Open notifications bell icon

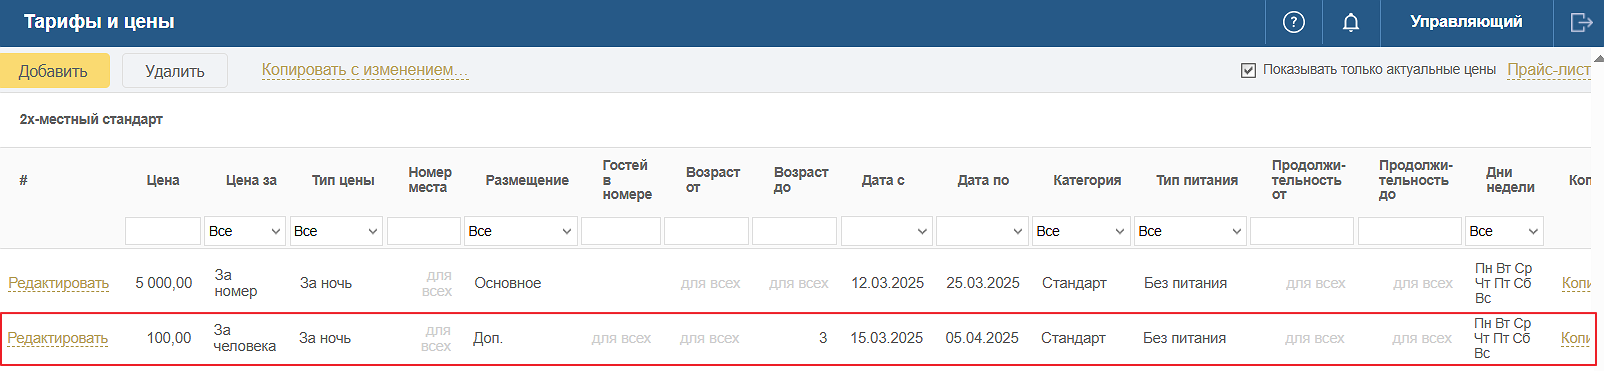click(1350, 22)
